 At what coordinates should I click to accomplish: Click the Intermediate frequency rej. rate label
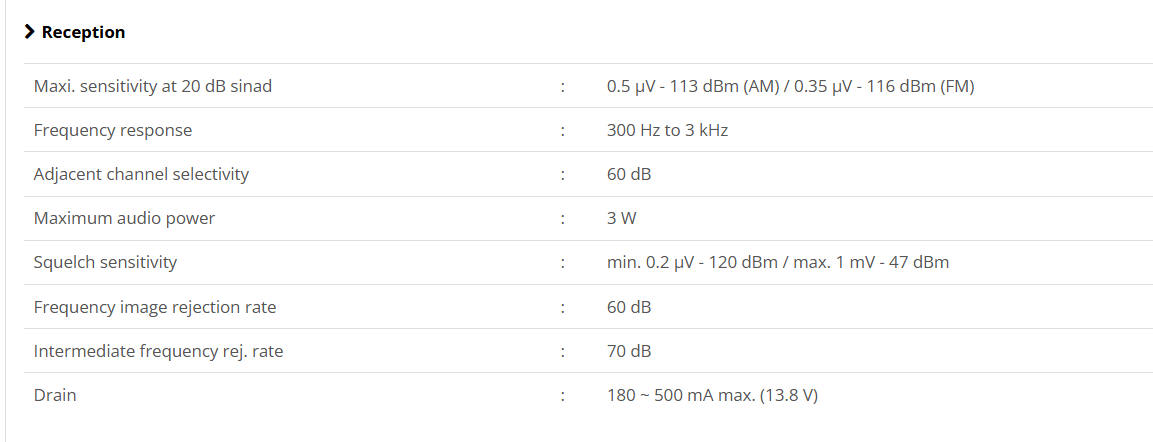click(x=158, y=351)
